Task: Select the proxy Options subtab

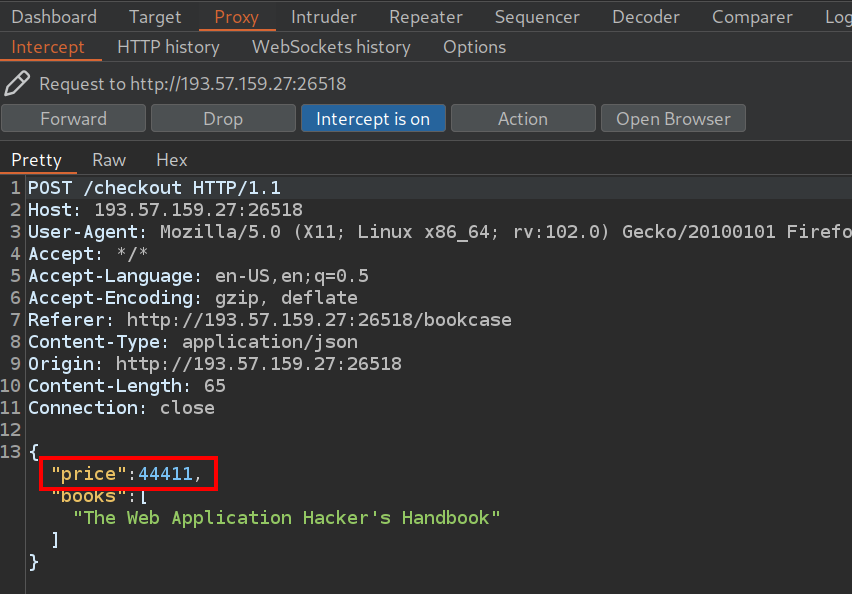Action: (x=474, y=47)
